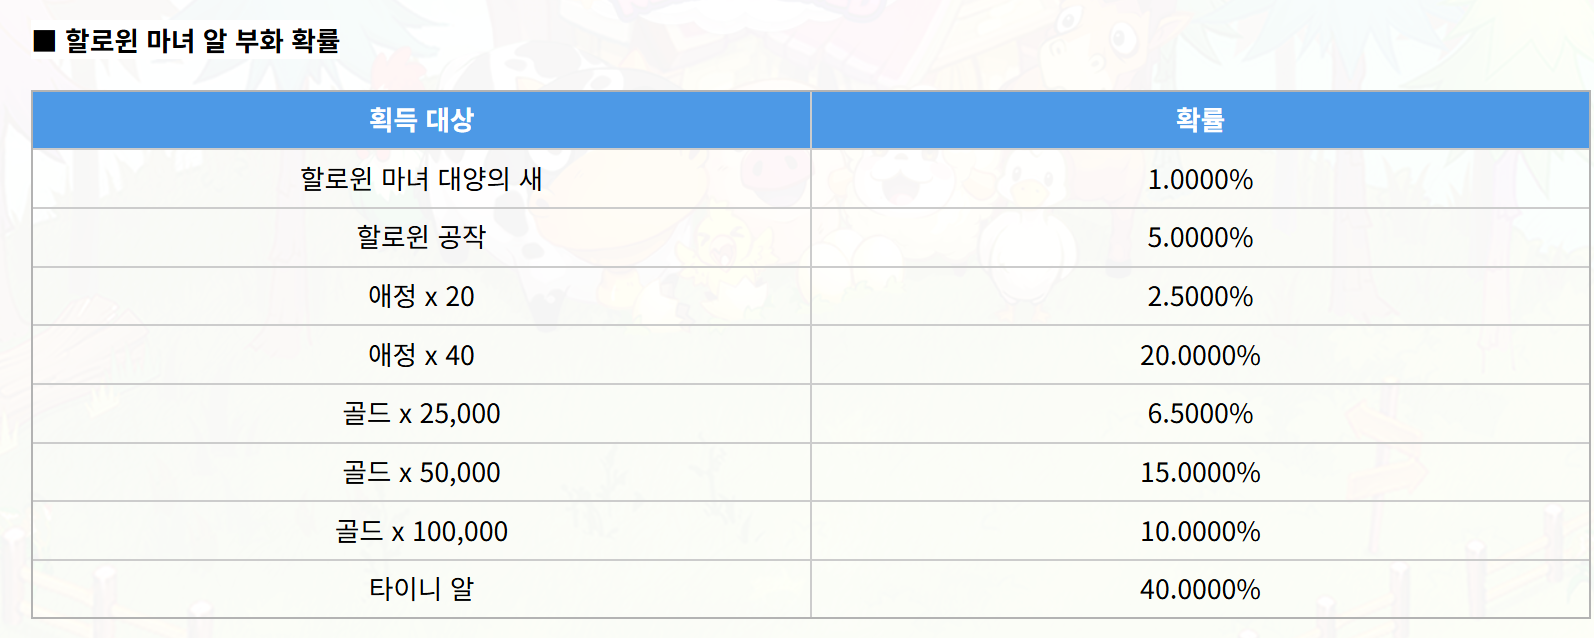Select the 골드 x 25,000 cell
Image resolution: width=1594 pixels, height=638 pixels.
click(x=421, y=414)
